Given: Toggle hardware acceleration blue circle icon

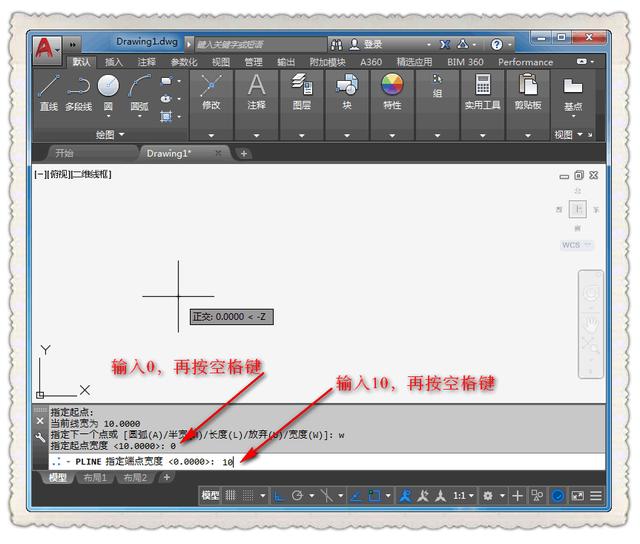Looking at the screenshot, I should click(x=558, y=496).
